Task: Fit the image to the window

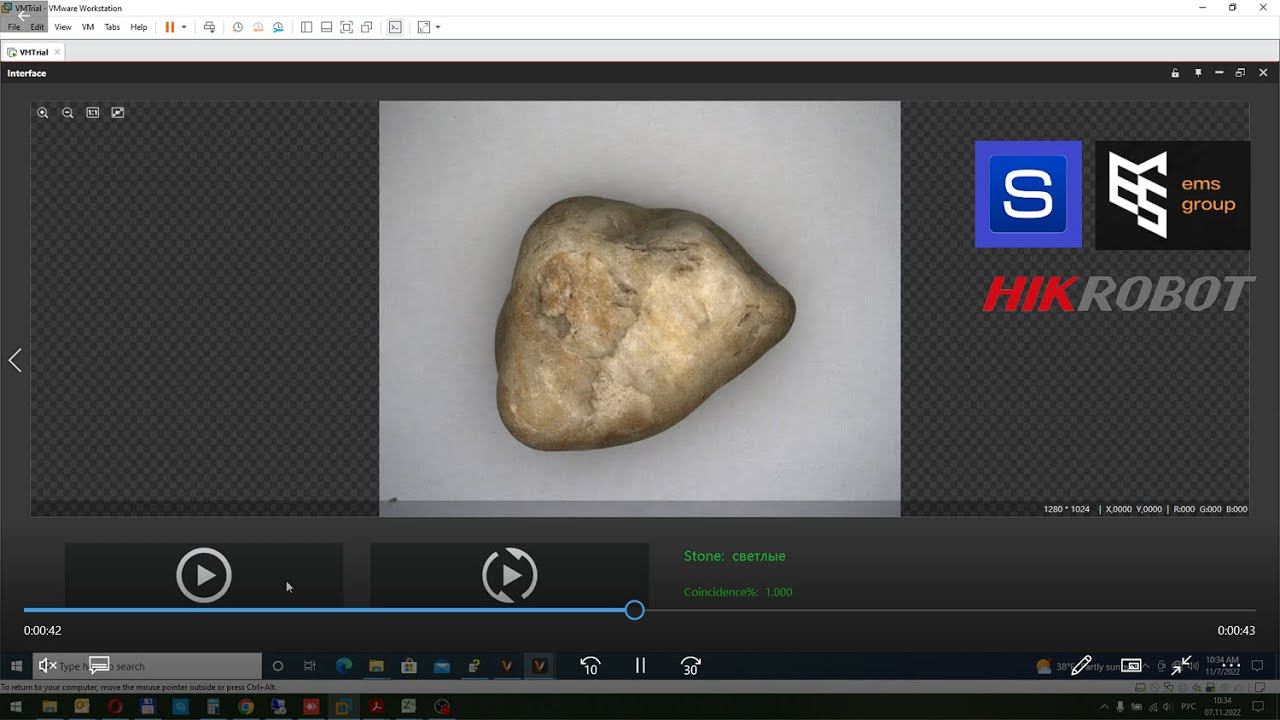Action: (x=118, y=113)
